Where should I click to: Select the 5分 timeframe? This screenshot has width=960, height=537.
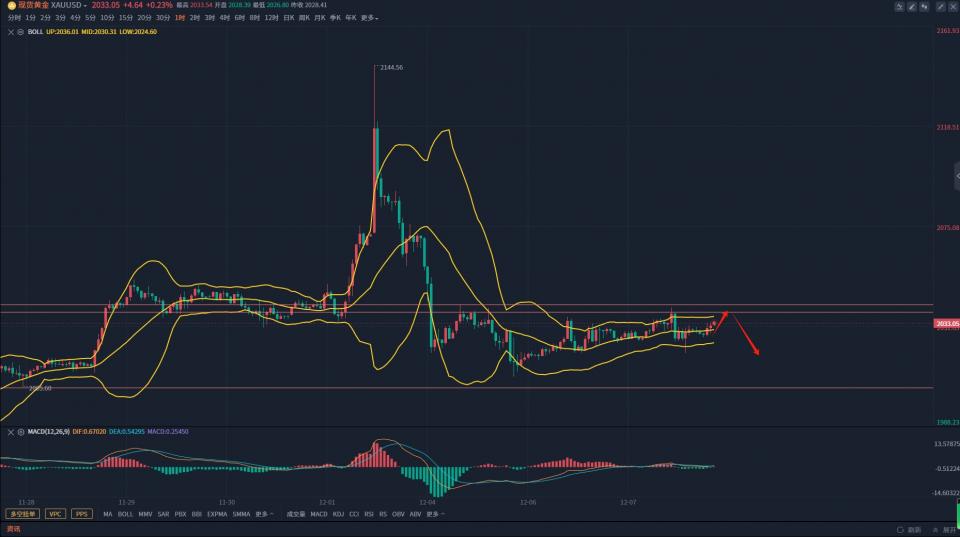pyautogui.click(x=90, y=18)
